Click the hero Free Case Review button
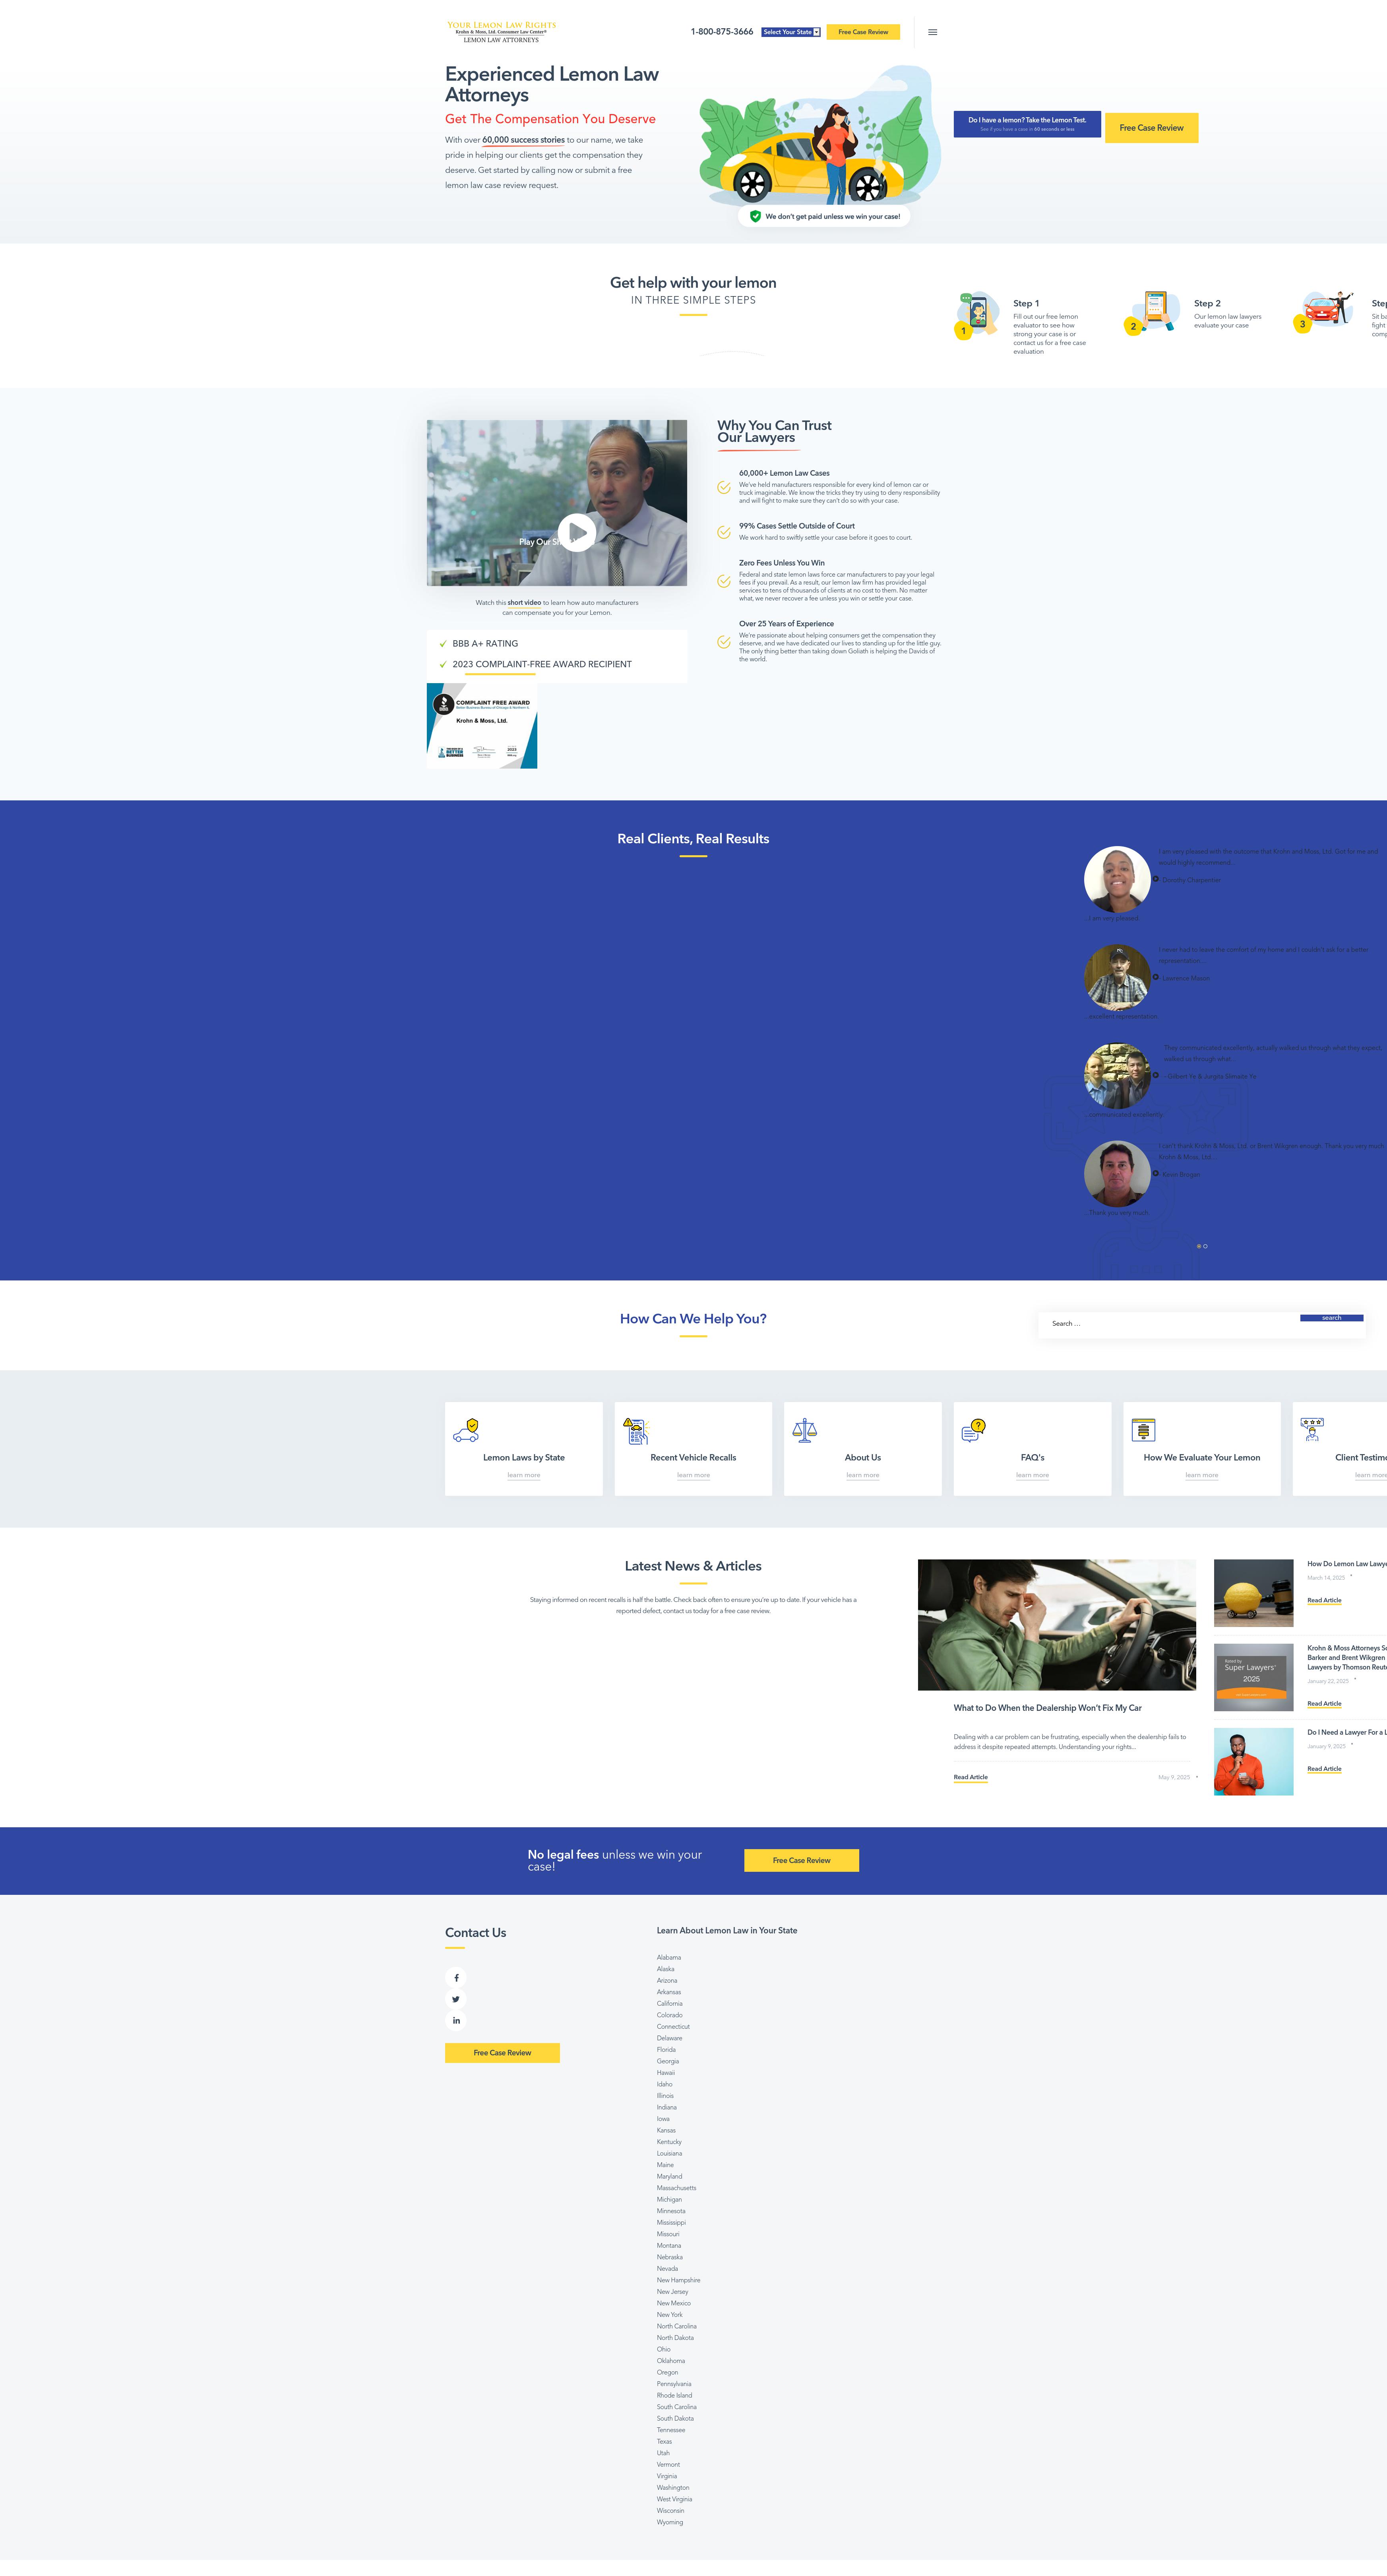Screen dimensions: 1387x2576 click(1151, 128)
